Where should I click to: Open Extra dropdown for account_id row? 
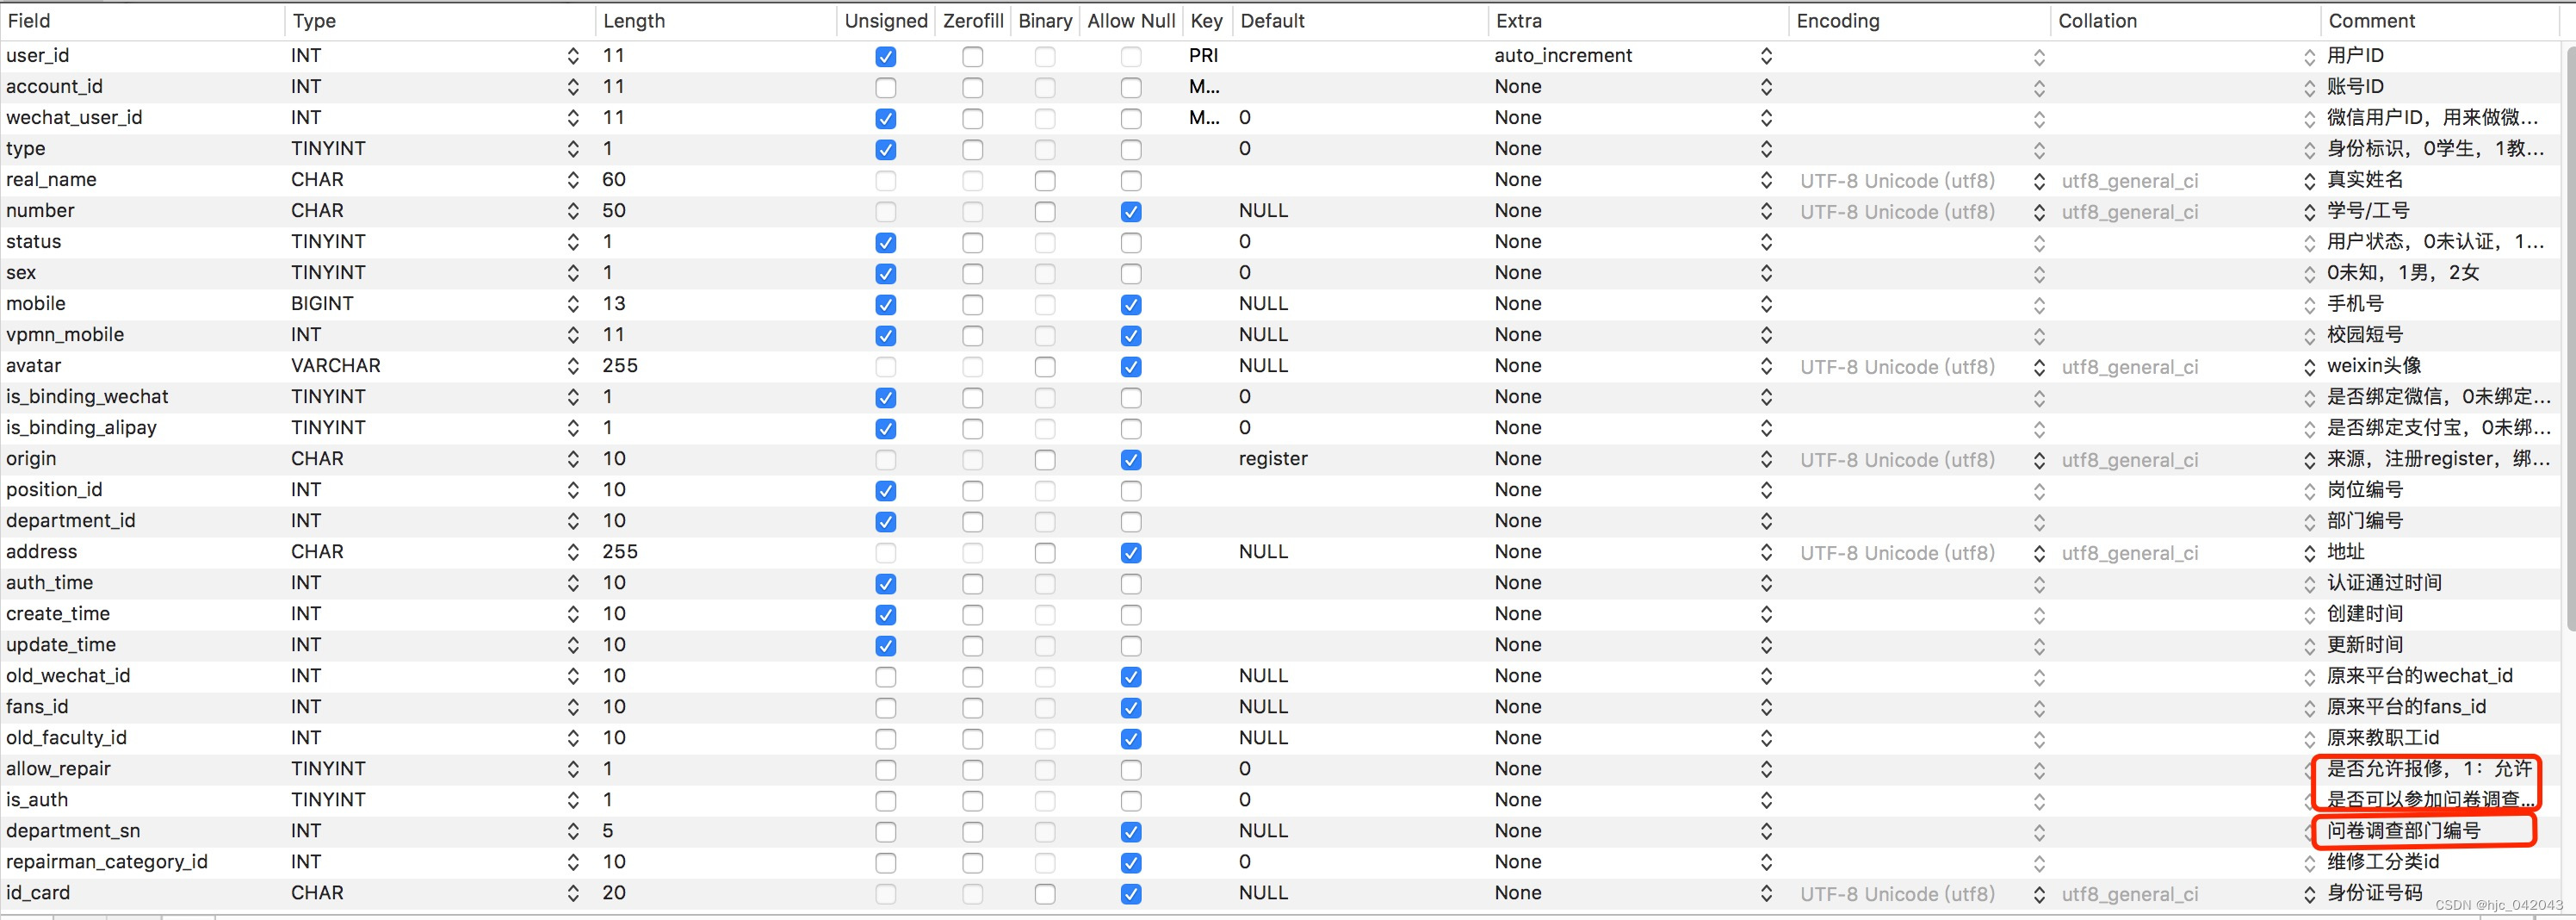[1767, 88]
